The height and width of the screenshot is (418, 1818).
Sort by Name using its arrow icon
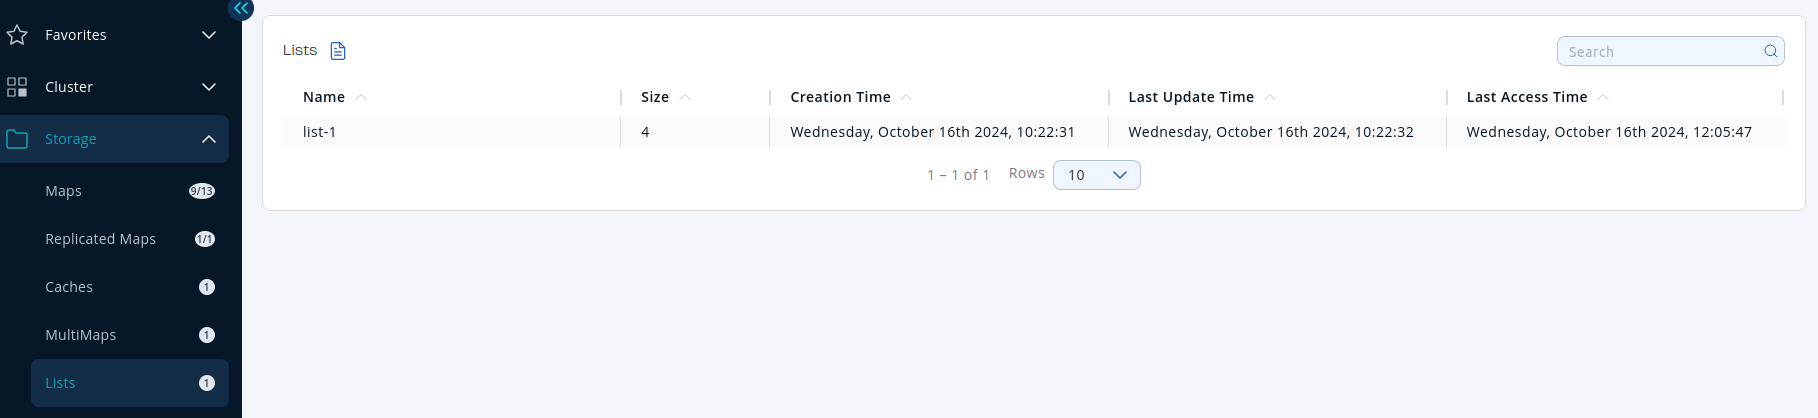pyautogui.click(x=361, y=97)
